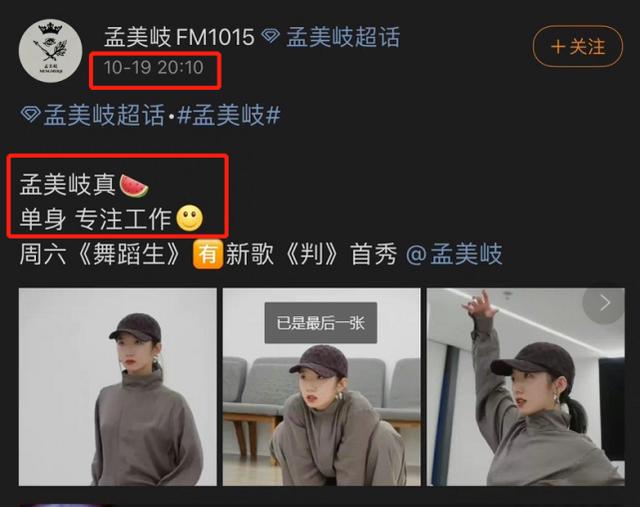
Task: Open the 孟美岐 FM1015 username
Action: 180,37
